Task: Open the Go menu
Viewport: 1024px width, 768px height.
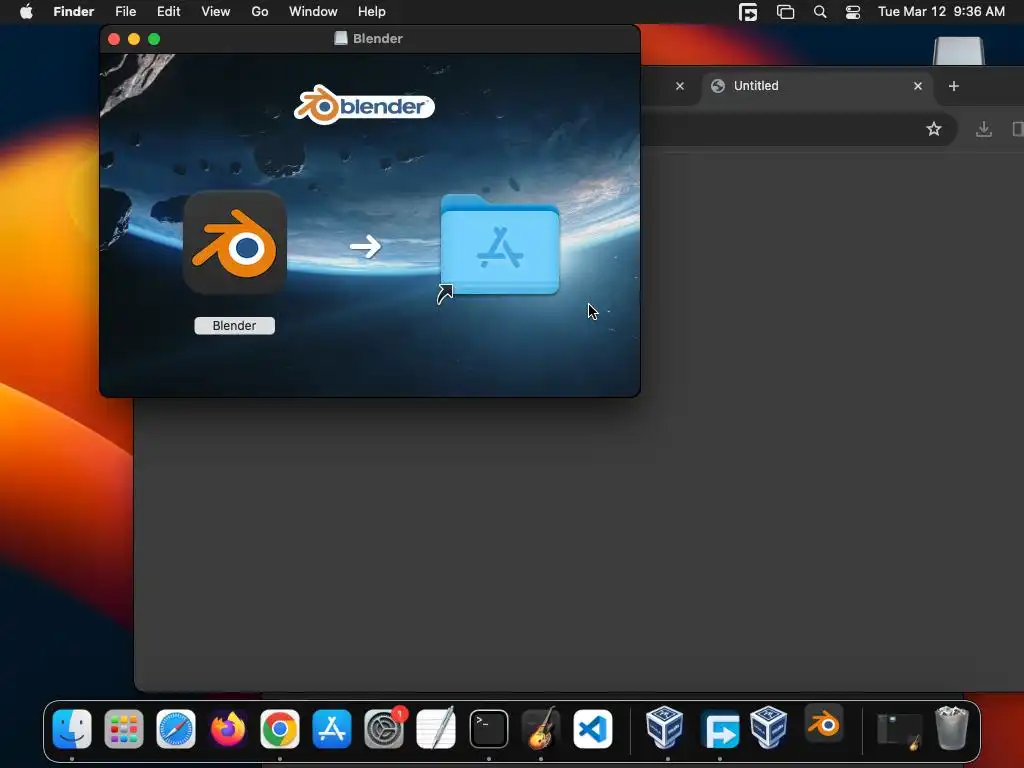Action: point(260,12)
